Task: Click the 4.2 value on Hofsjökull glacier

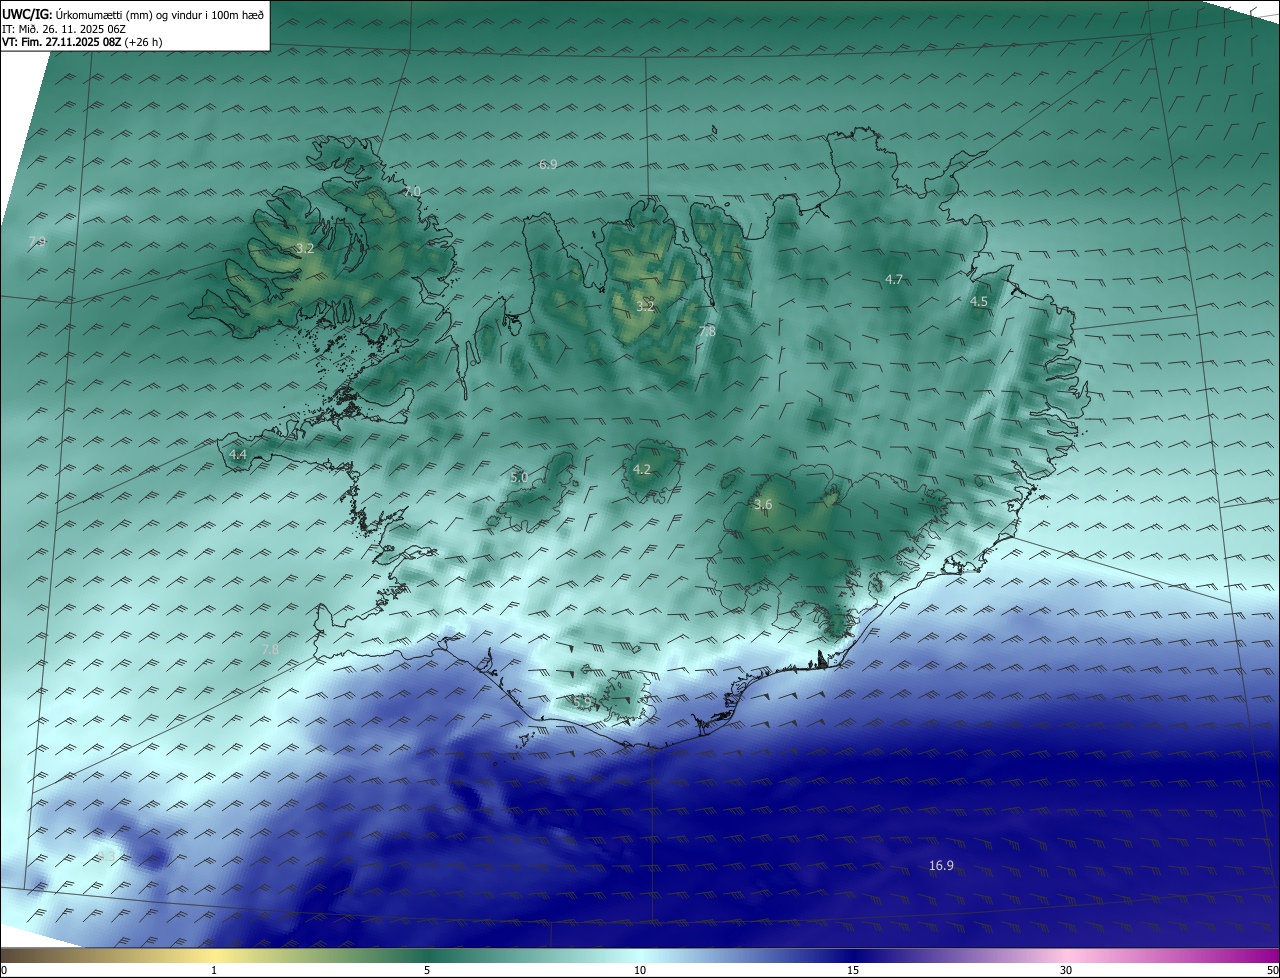Action: (642, 469)
